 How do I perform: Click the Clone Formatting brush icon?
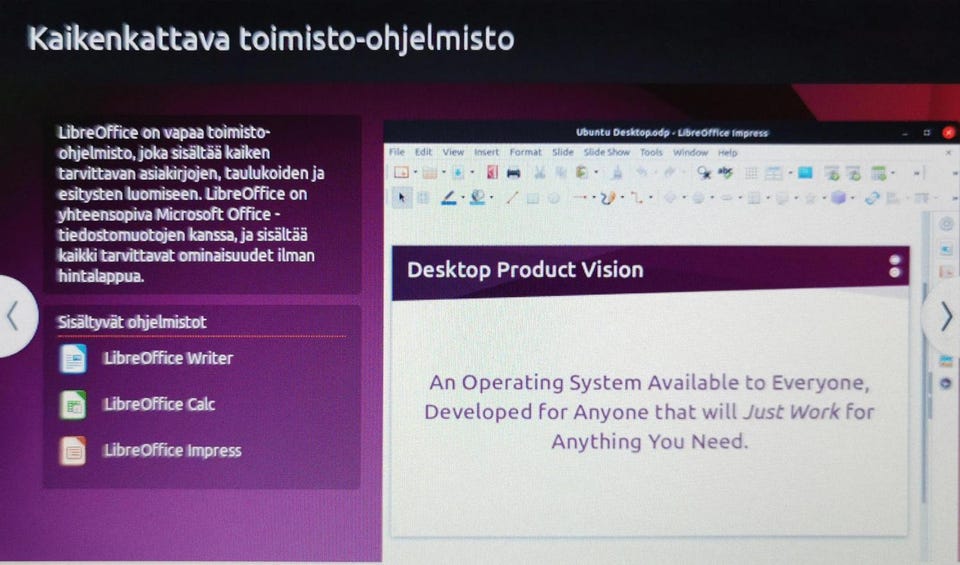click(617, 173)
